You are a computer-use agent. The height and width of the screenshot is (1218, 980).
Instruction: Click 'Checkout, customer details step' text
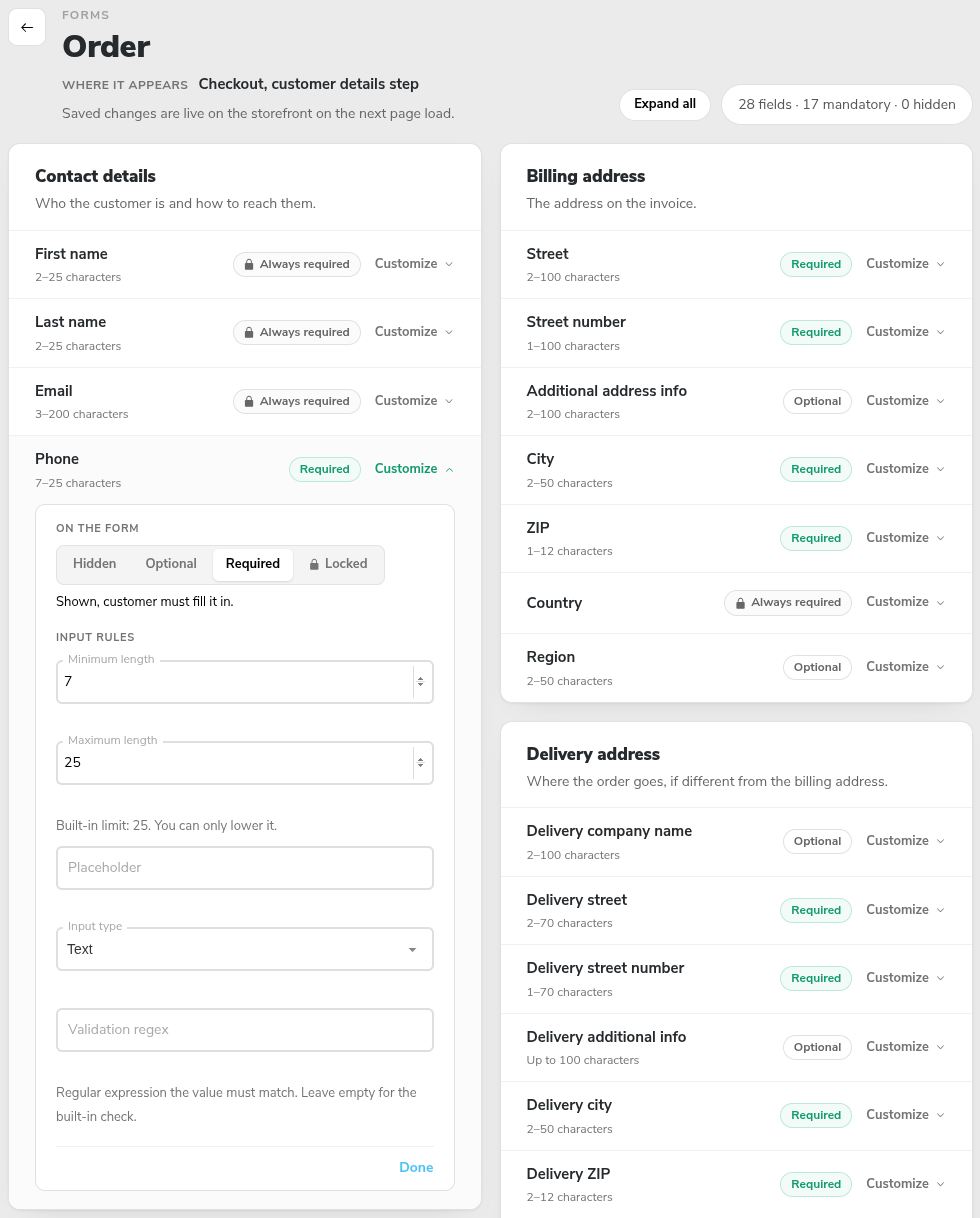[309, 84]
